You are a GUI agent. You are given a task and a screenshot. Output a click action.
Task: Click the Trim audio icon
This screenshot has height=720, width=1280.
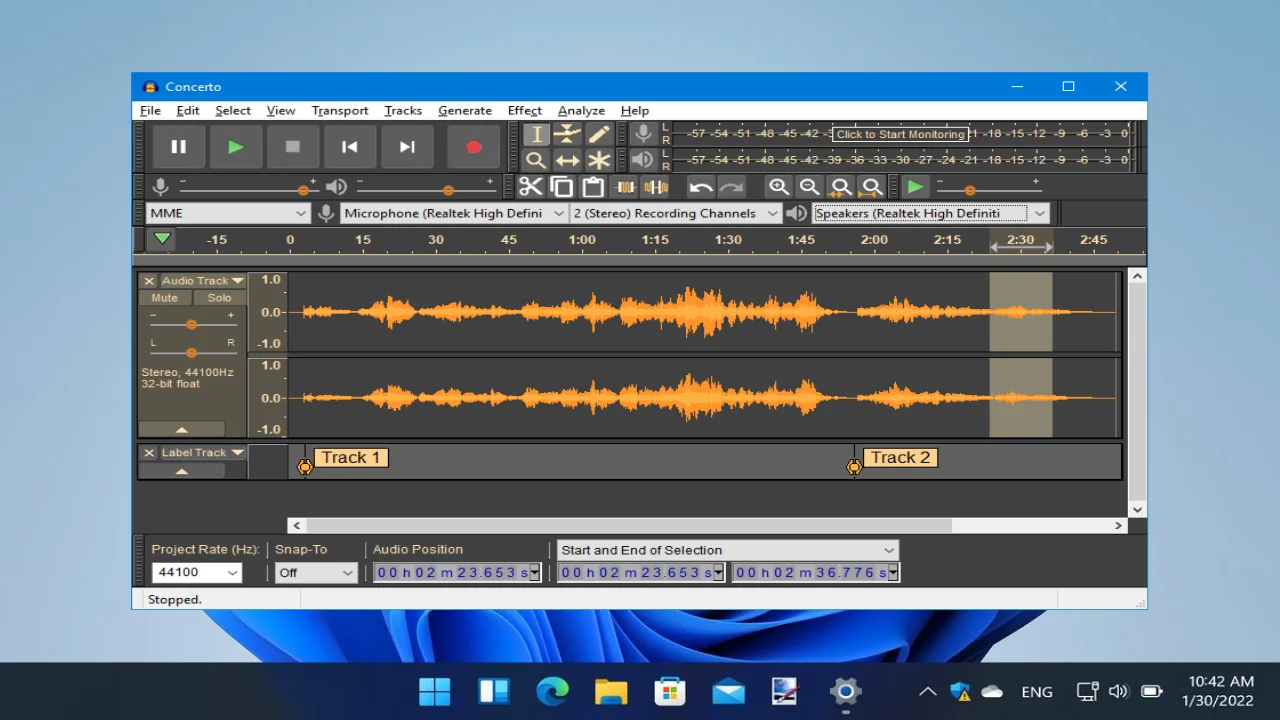[x=625, y=187]
